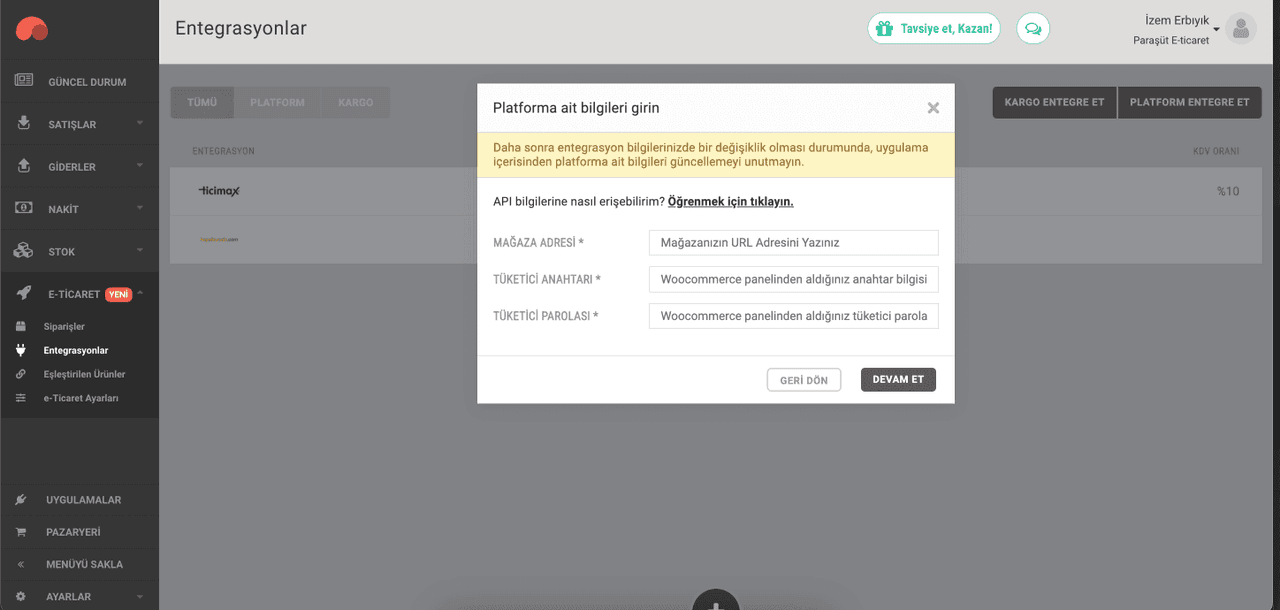Focus the Mağaza Adresi URL field

click(793, 243)
